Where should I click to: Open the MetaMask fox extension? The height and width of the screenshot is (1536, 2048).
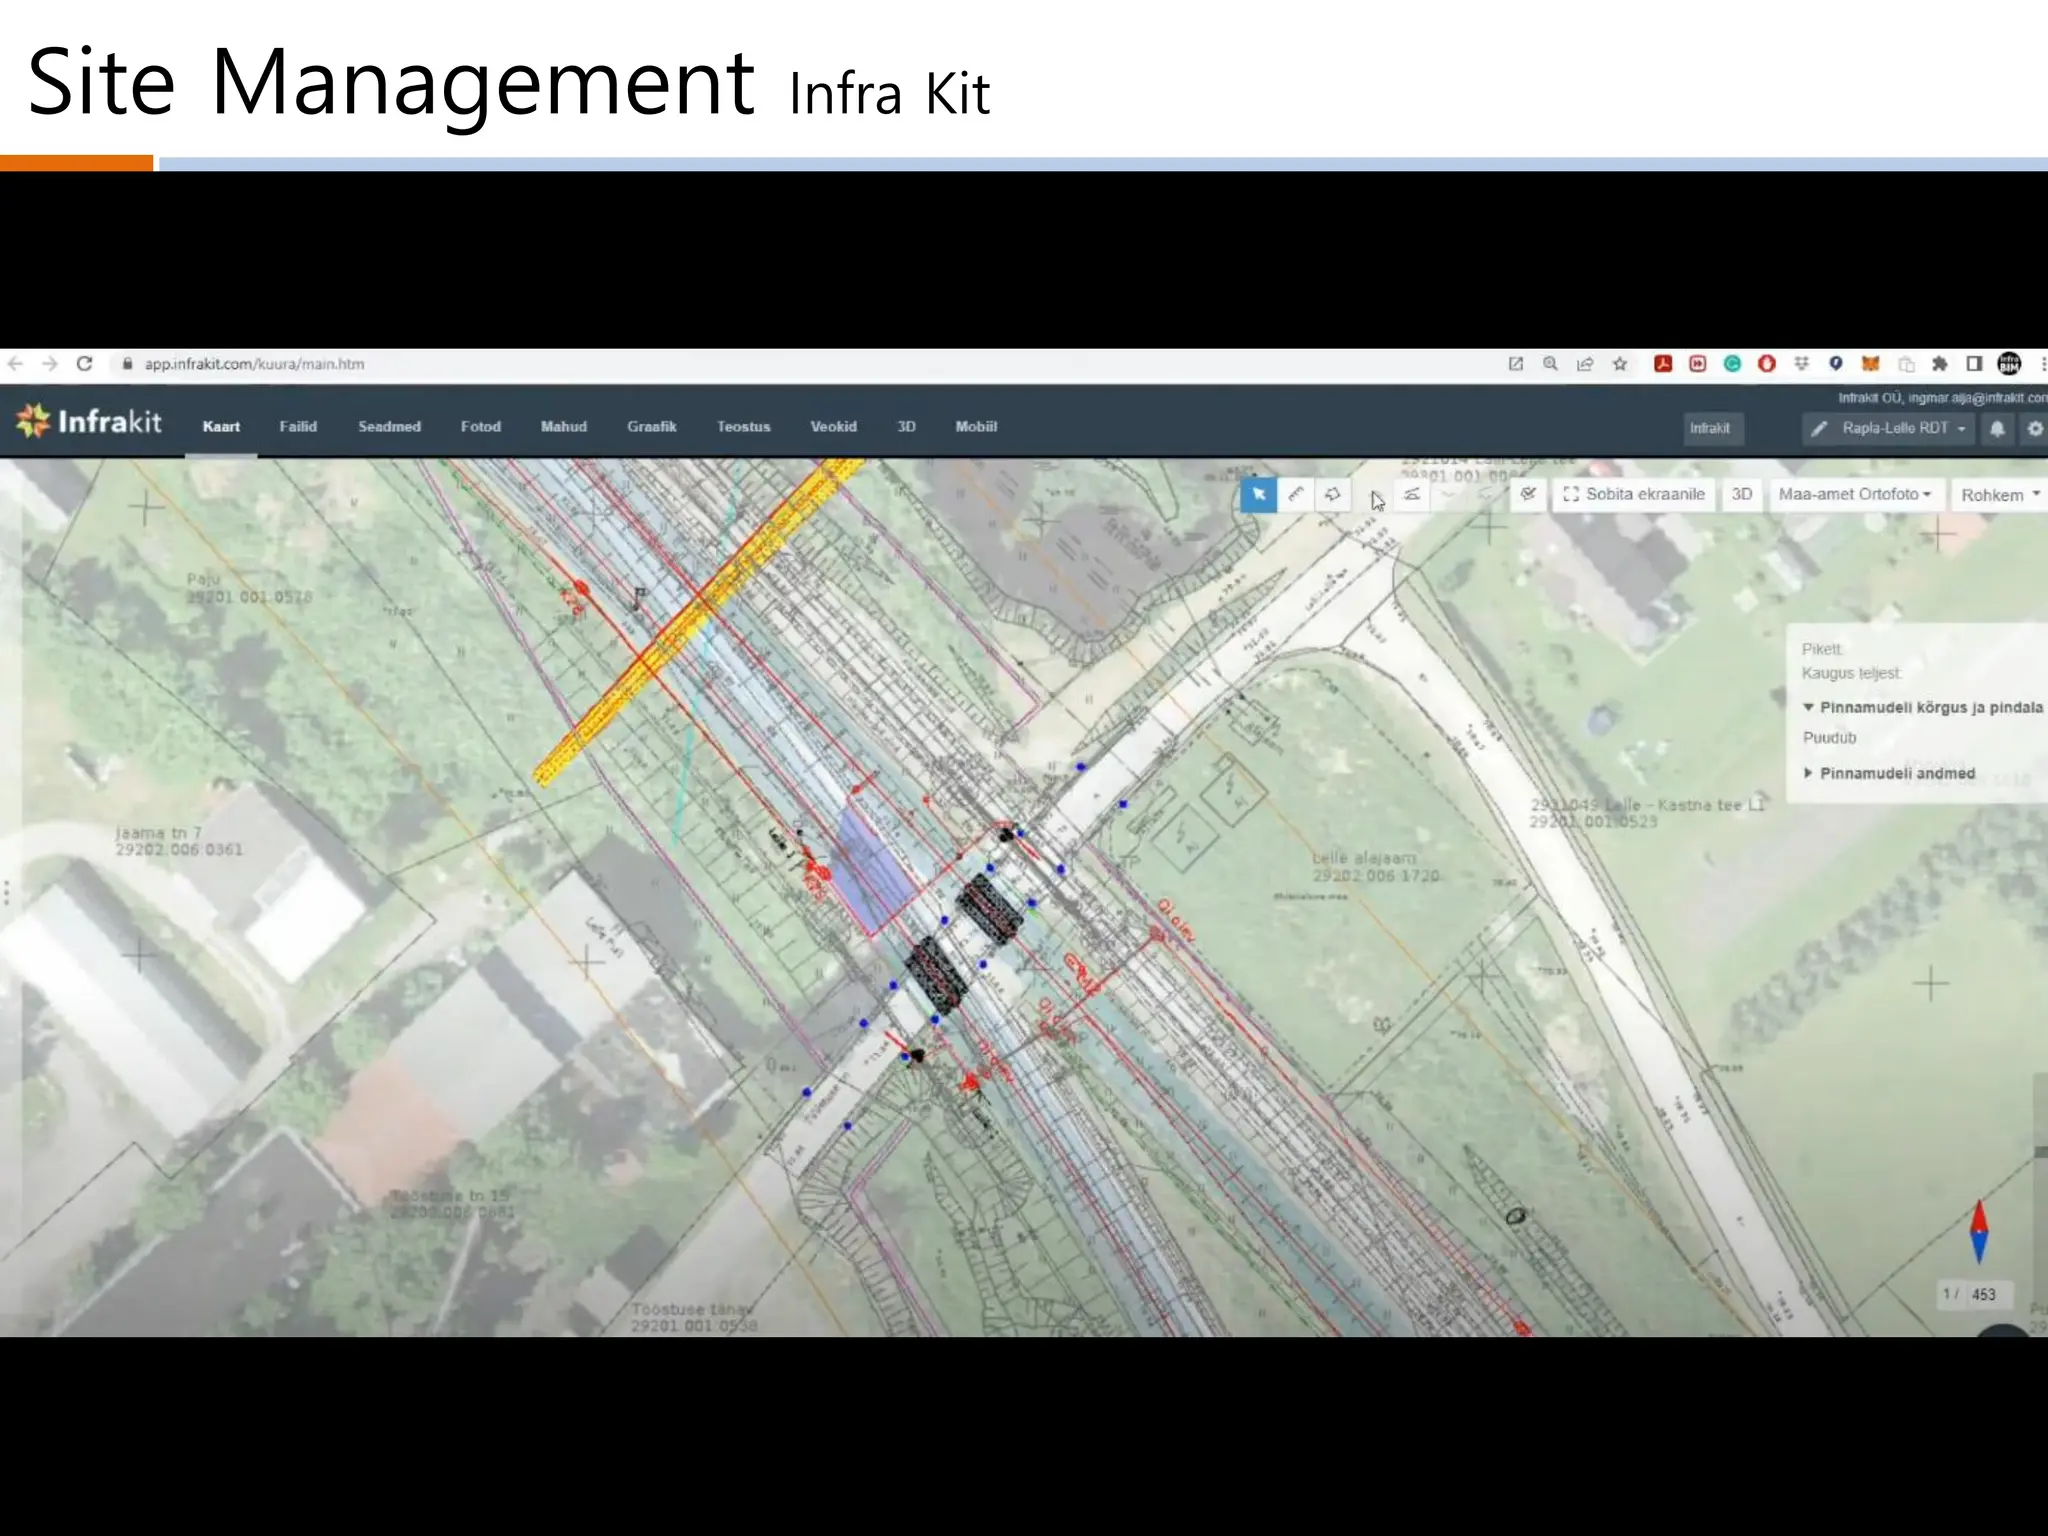tap(1870, 364)
